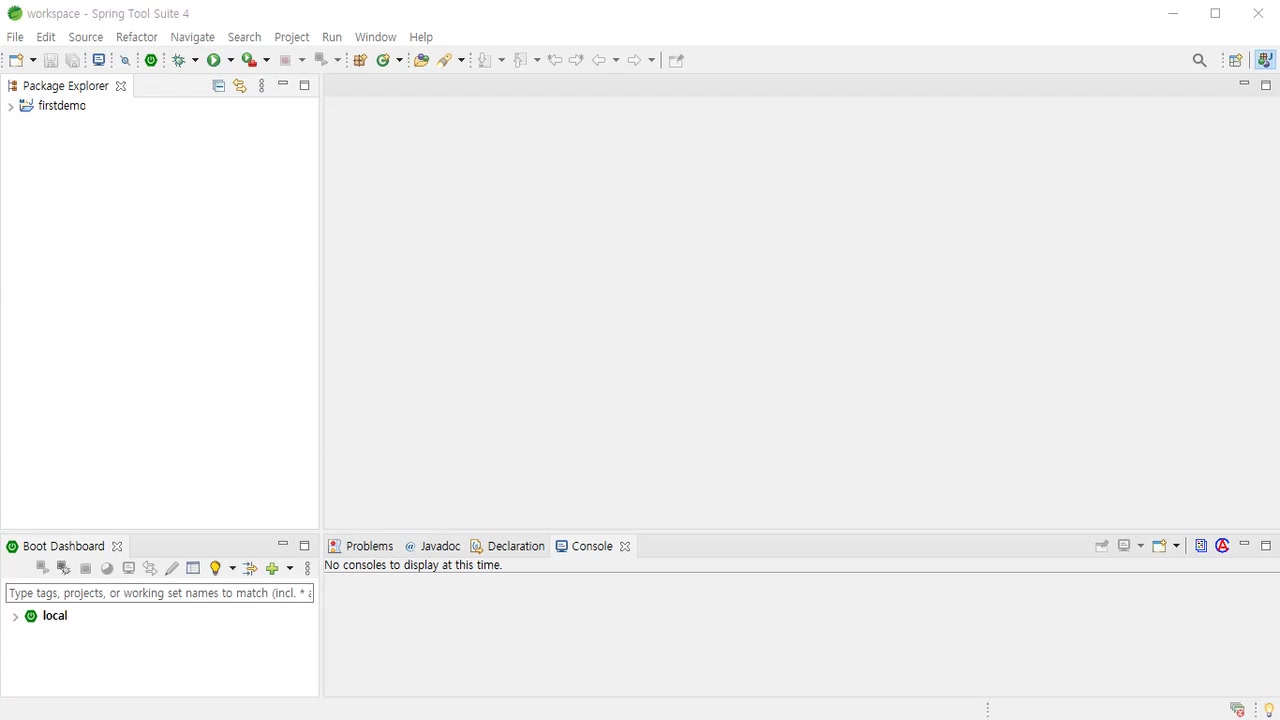Toggle the lightbulb filter in Boot Dashboard
The width and height of the screenshot is (1280, 720).
point(214,568)
